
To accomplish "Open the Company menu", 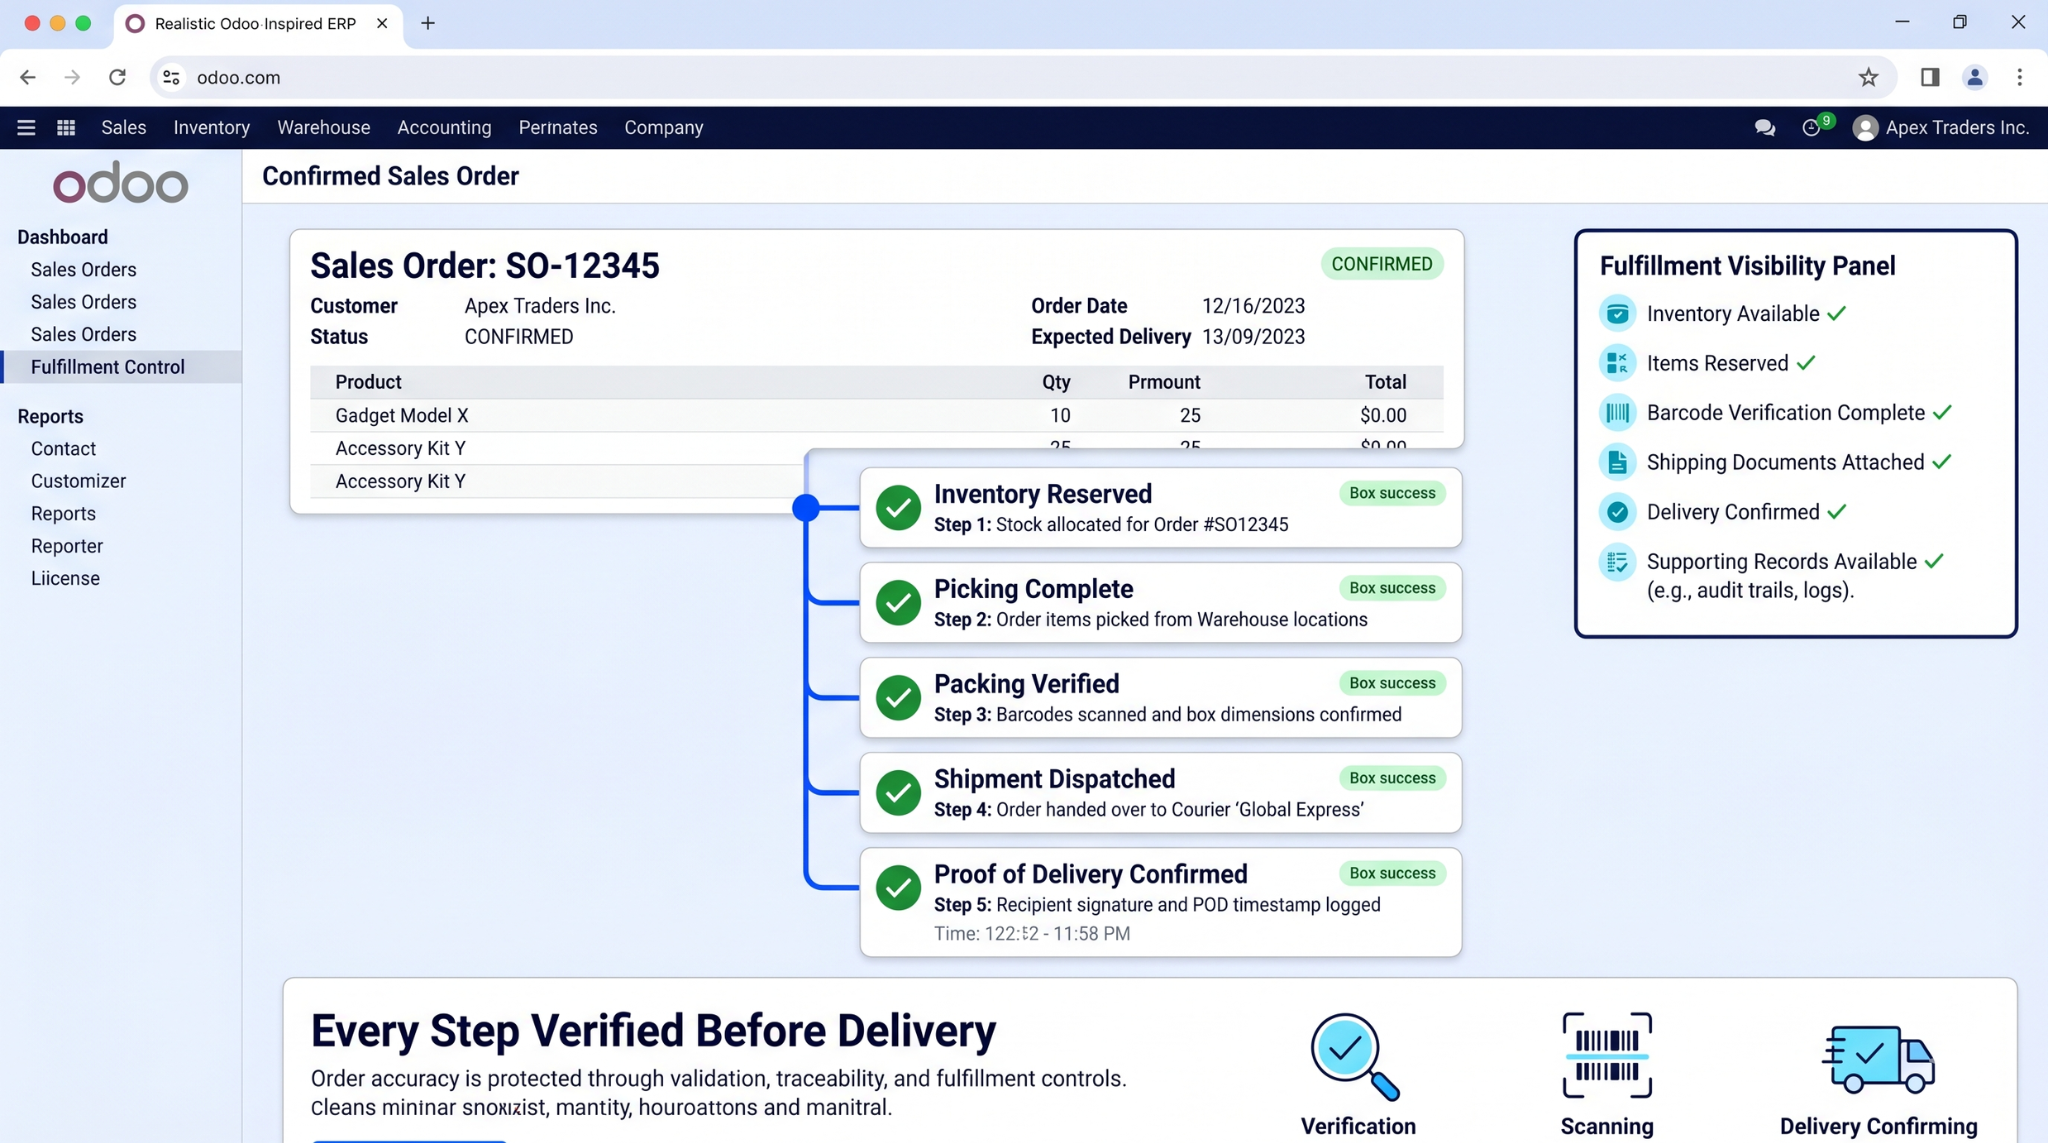I will click(x=664, y=128).
